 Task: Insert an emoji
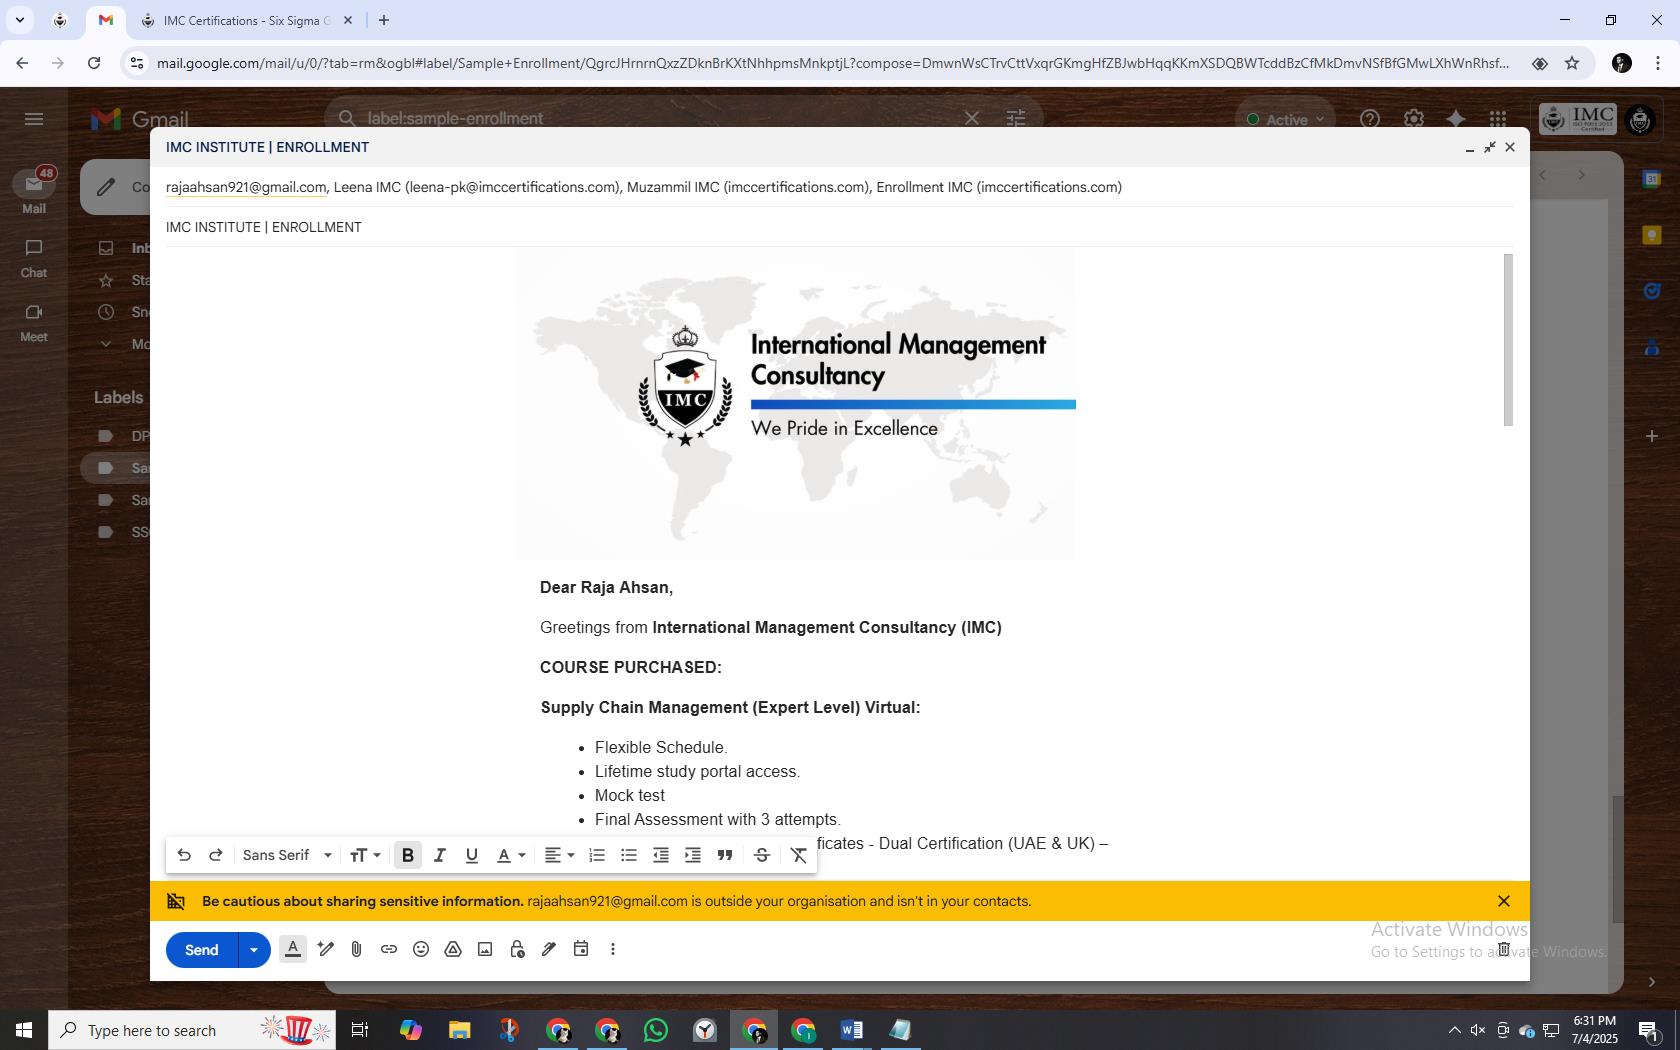click(x=421, y=949)
